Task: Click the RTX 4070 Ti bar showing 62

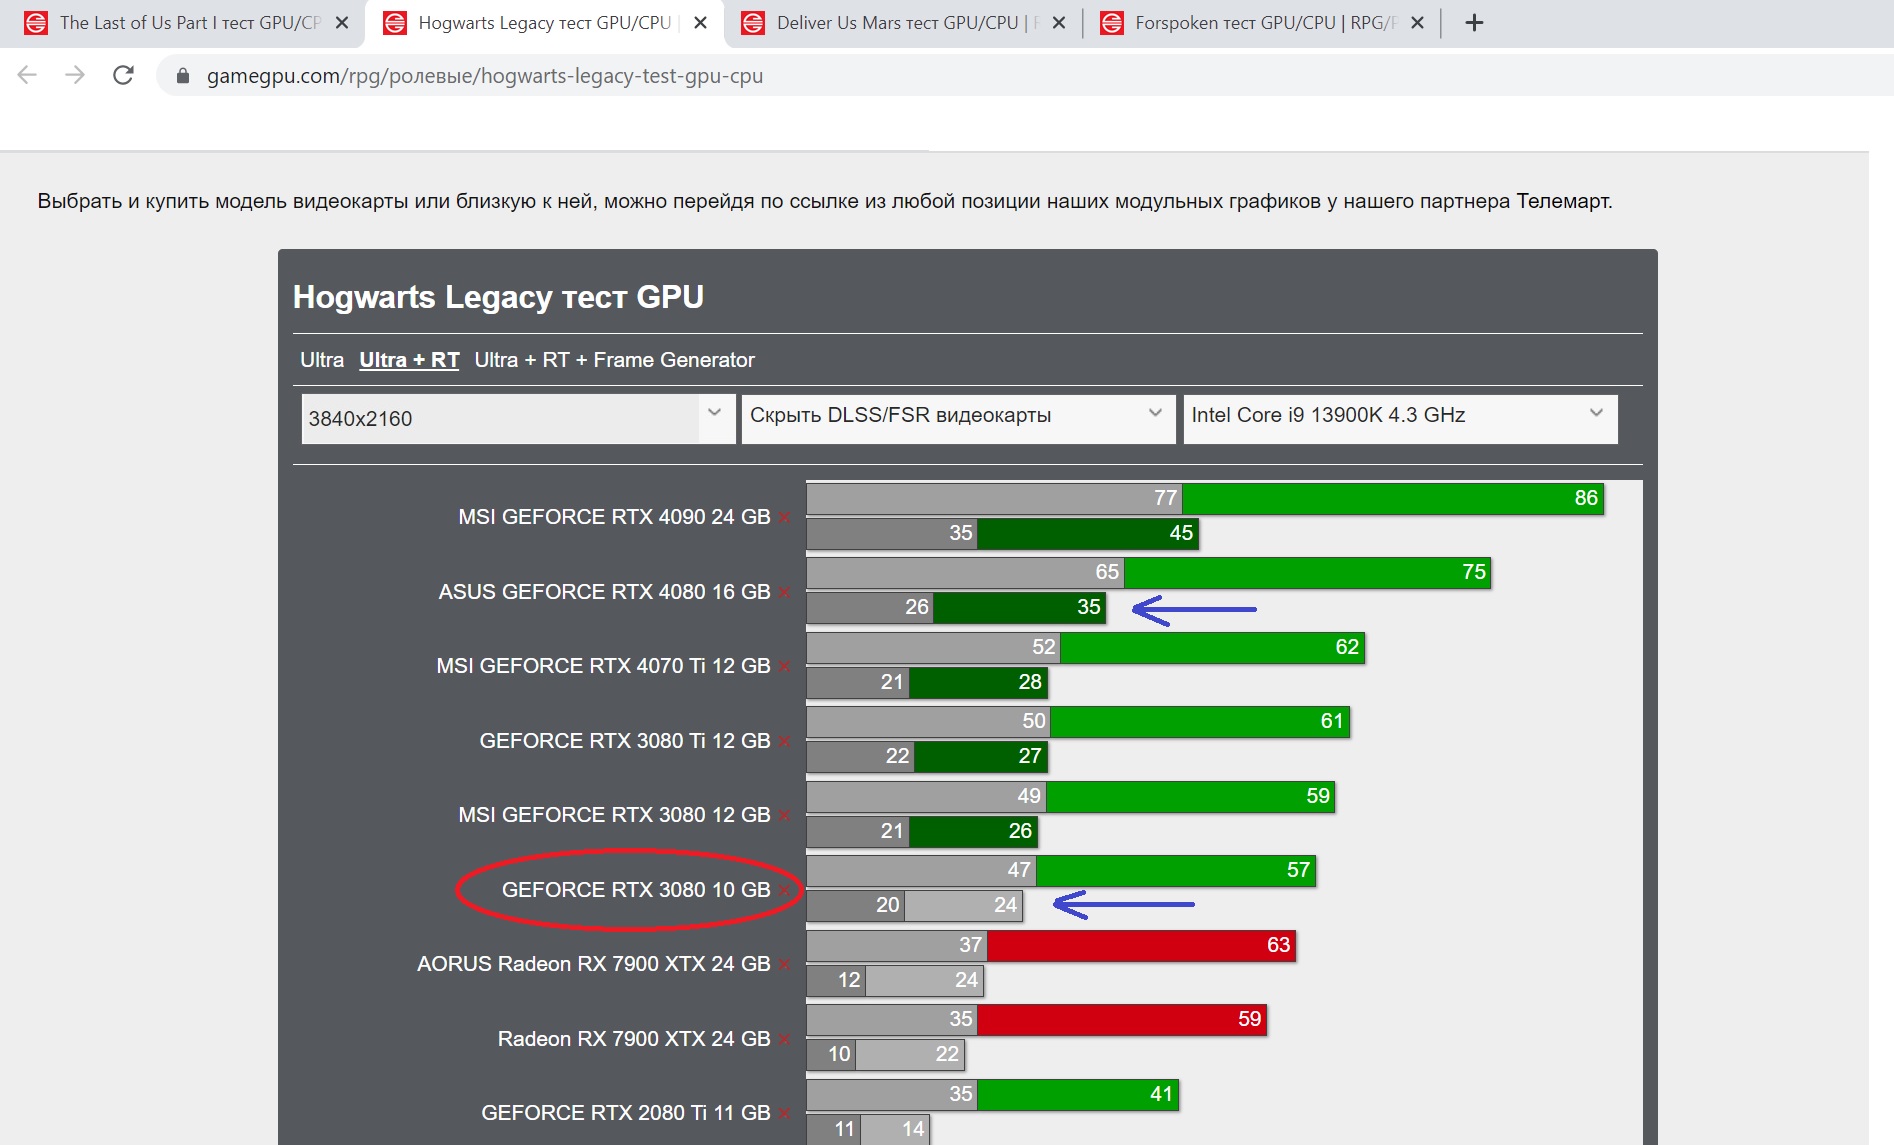Action: [1212, 647]
